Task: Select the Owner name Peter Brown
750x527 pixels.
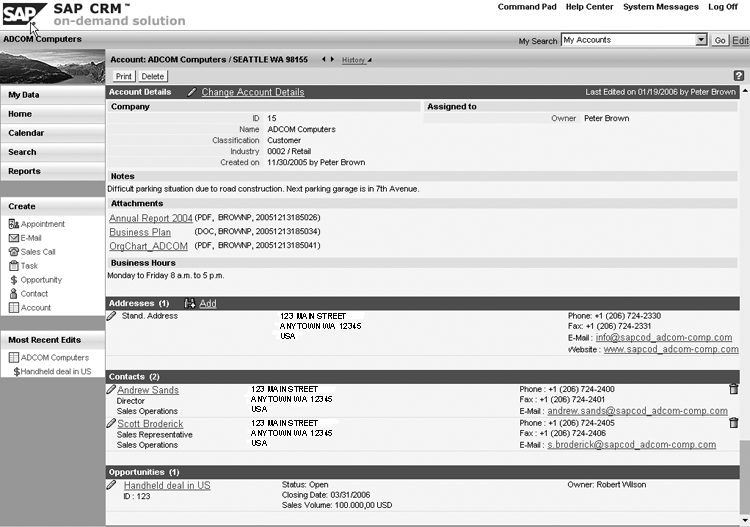Action: pos(606,118)
